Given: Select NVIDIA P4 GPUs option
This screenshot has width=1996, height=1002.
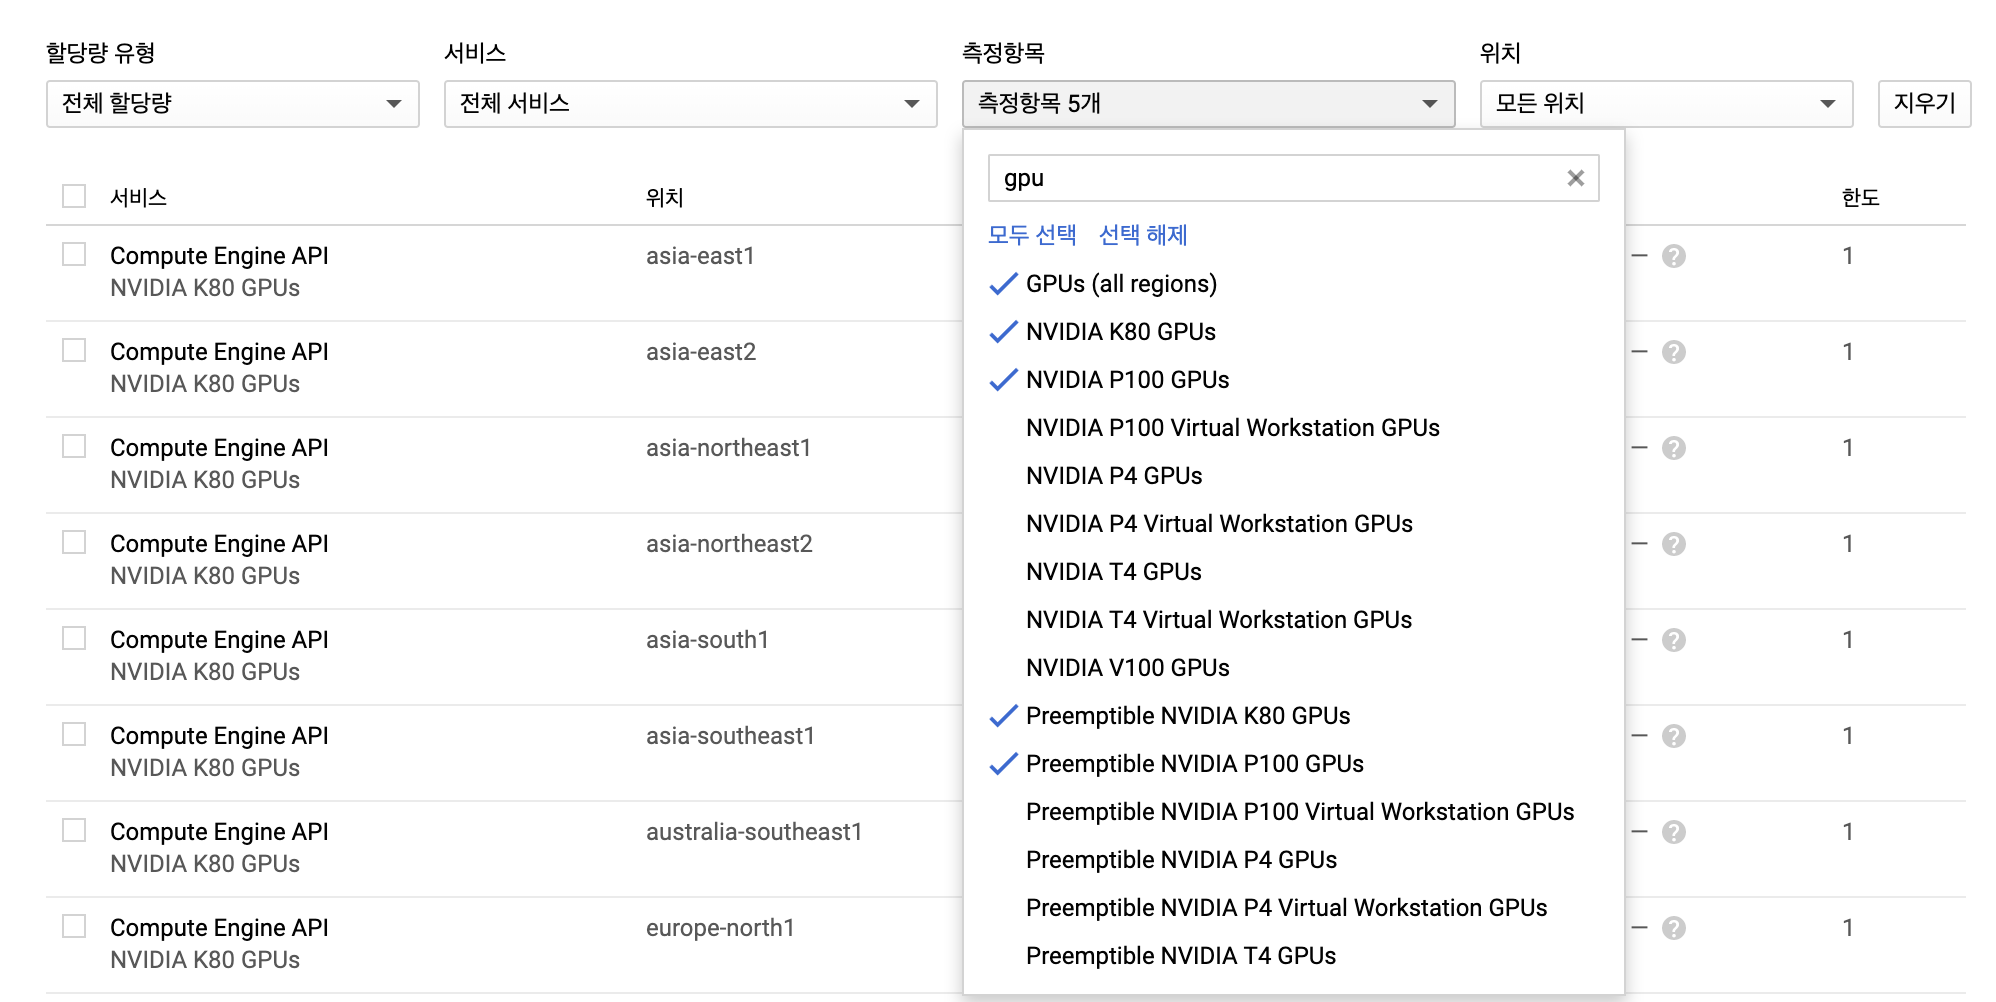Looking at the screenshot, I should (x=1293, y=476).
